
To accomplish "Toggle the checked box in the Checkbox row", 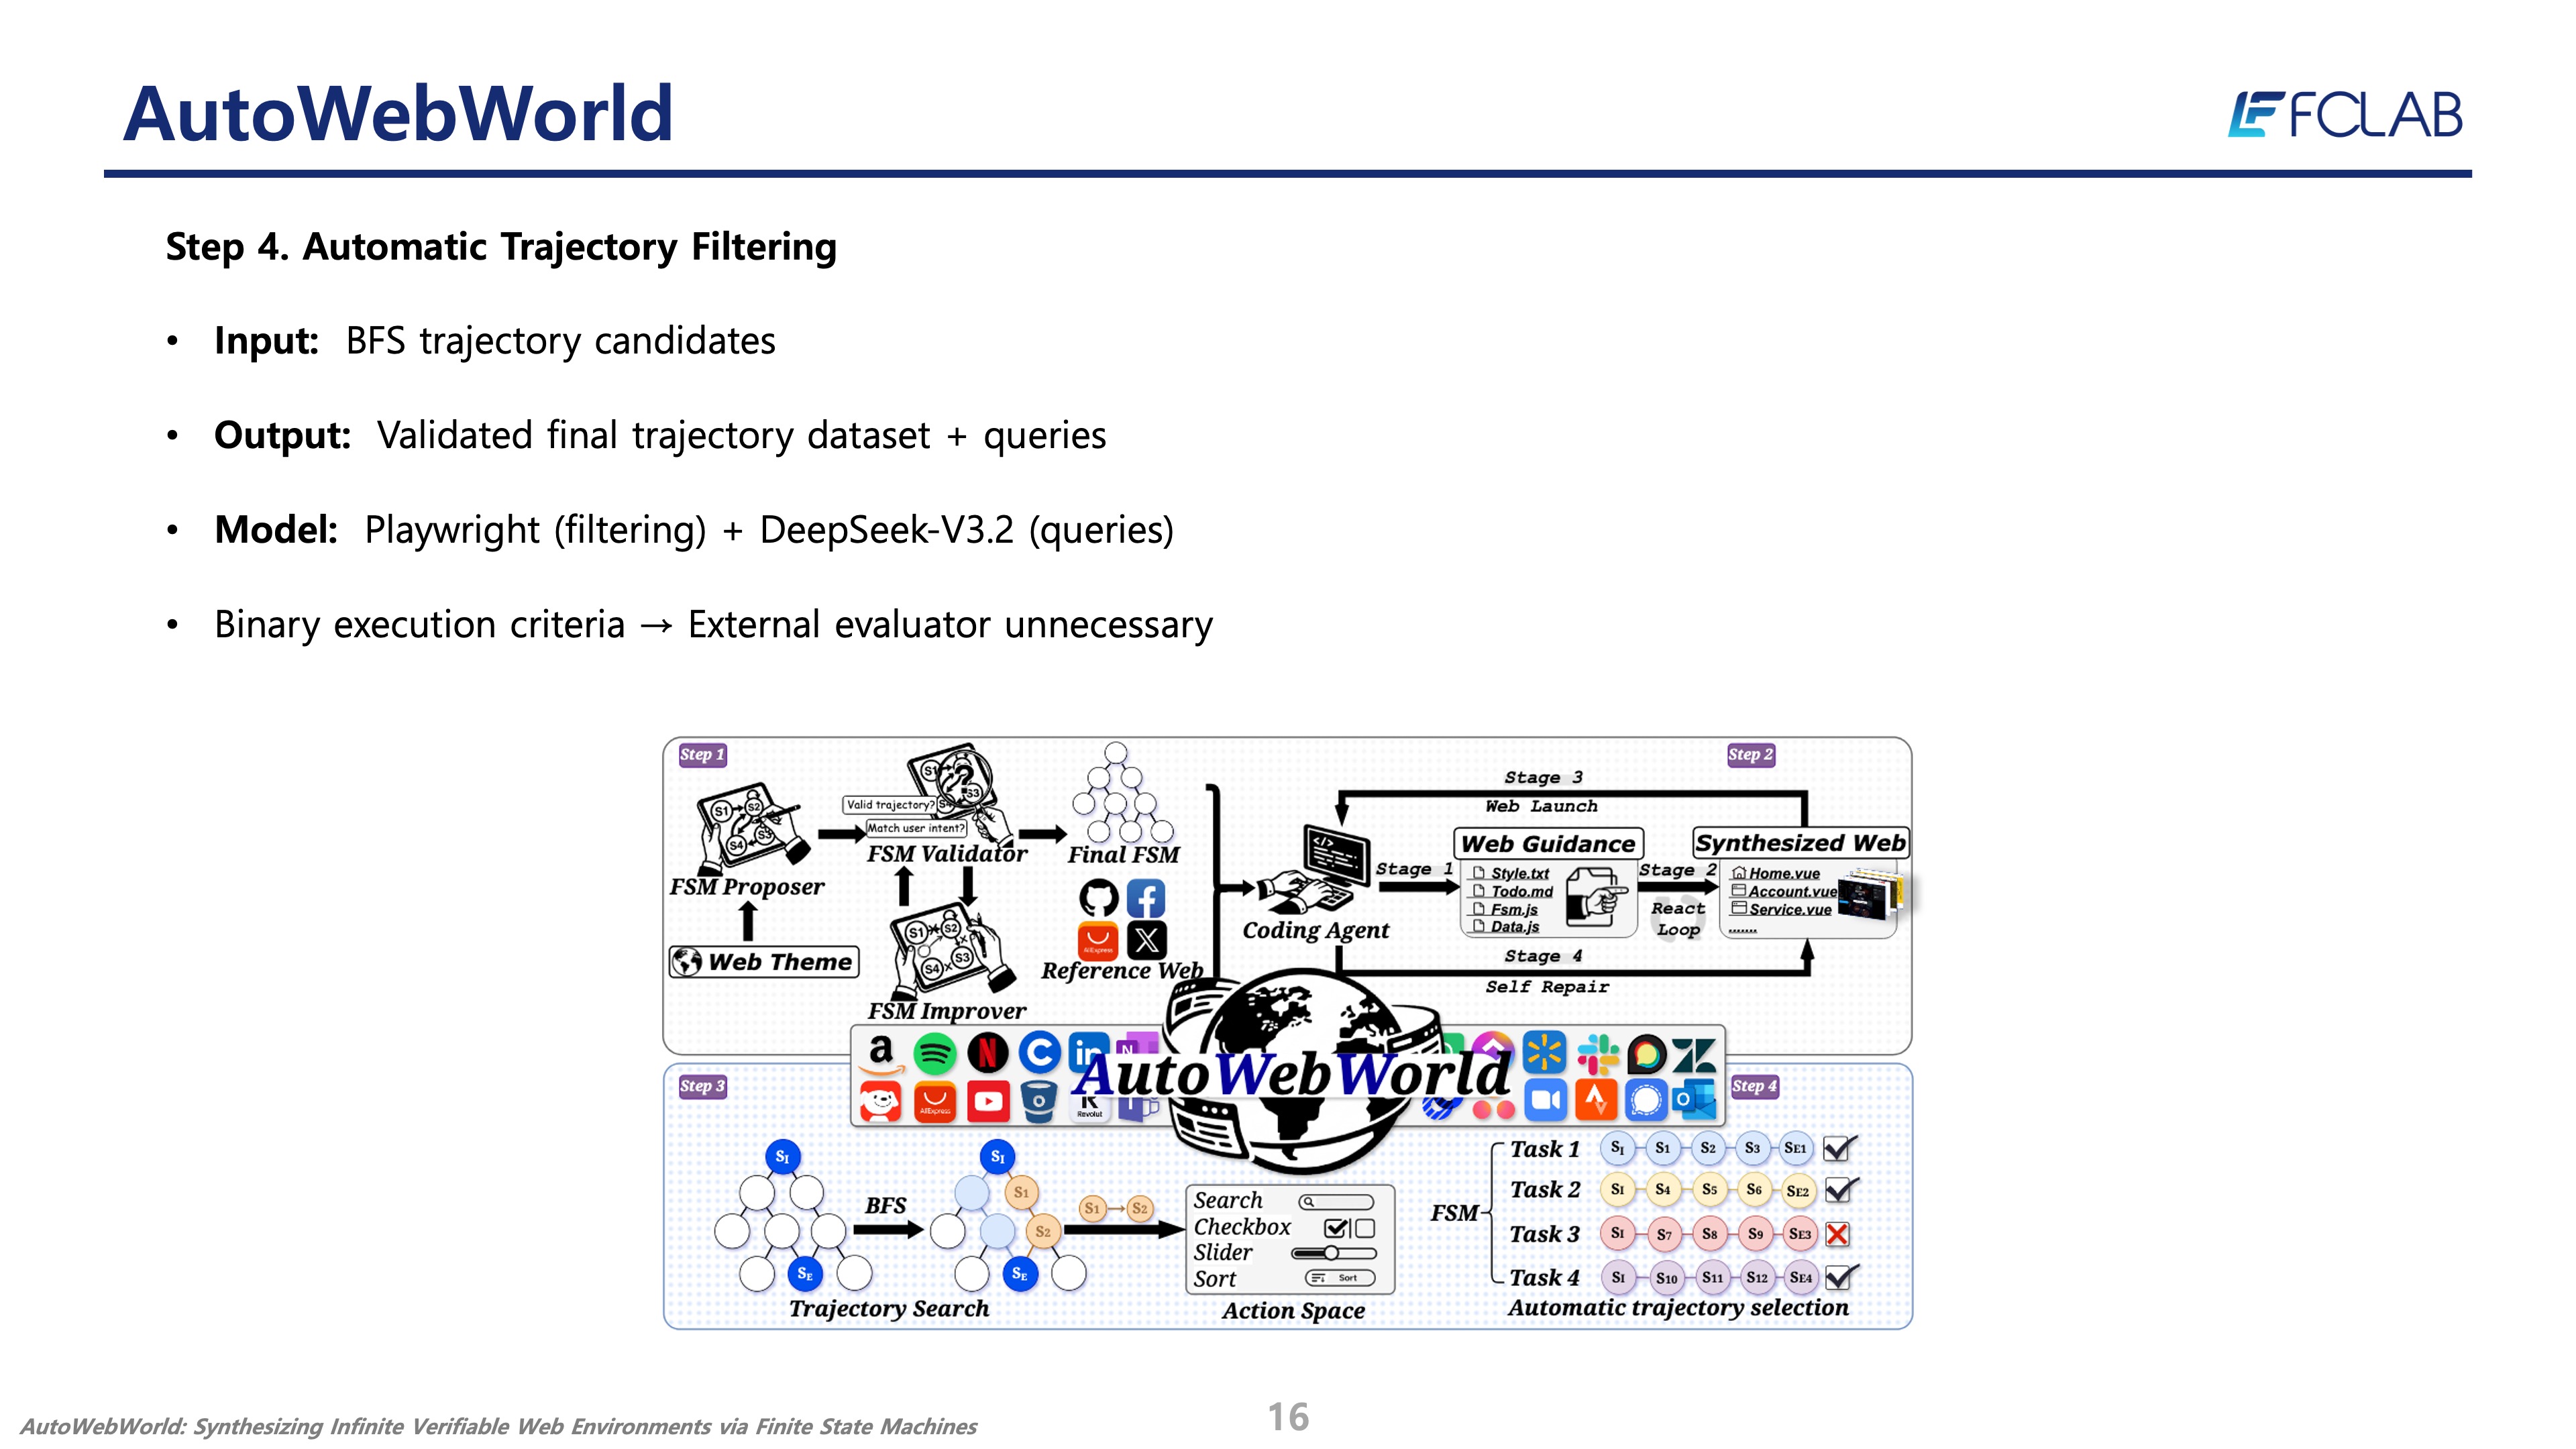I will (1335, 1228).
